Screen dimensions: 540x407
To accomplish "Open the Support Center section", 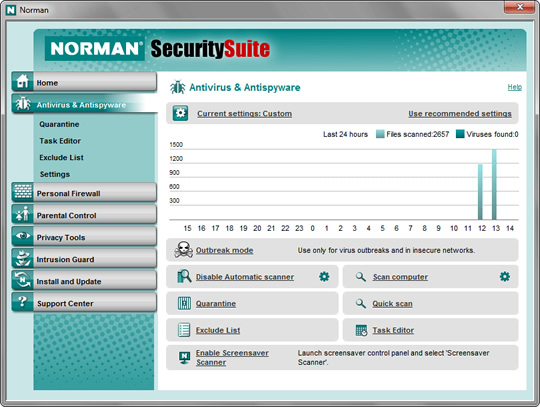I will 84,303.
